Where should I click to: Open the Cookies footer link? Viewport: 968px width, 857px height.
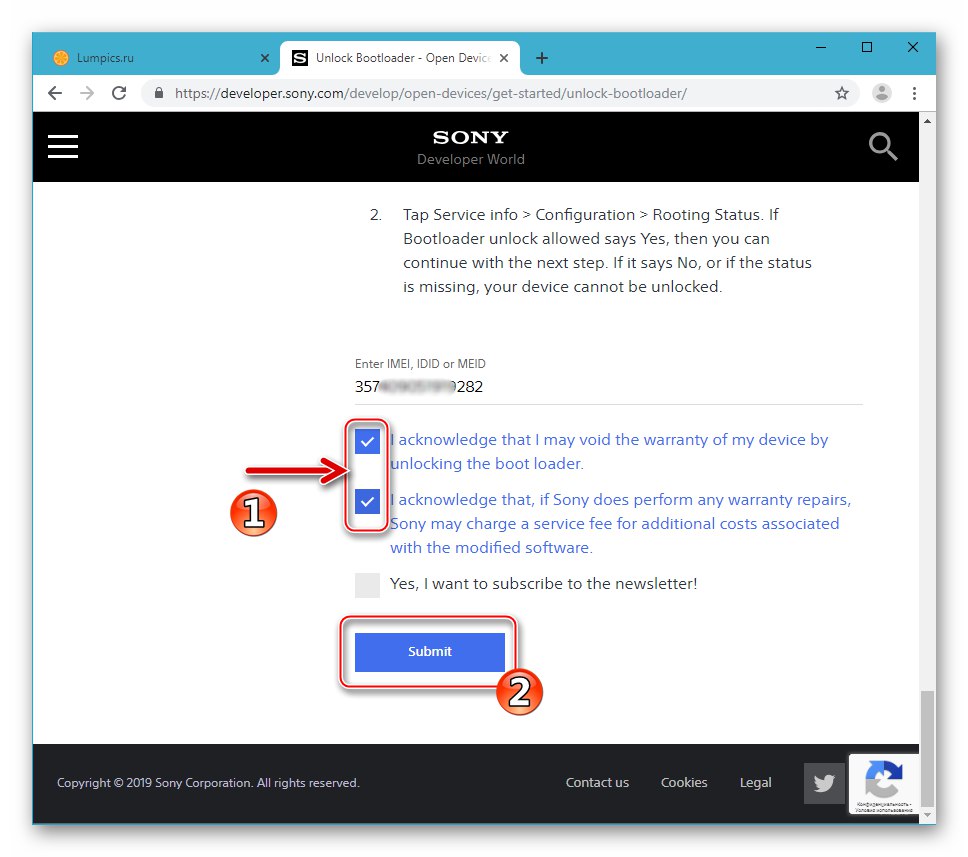coord(684,783)
